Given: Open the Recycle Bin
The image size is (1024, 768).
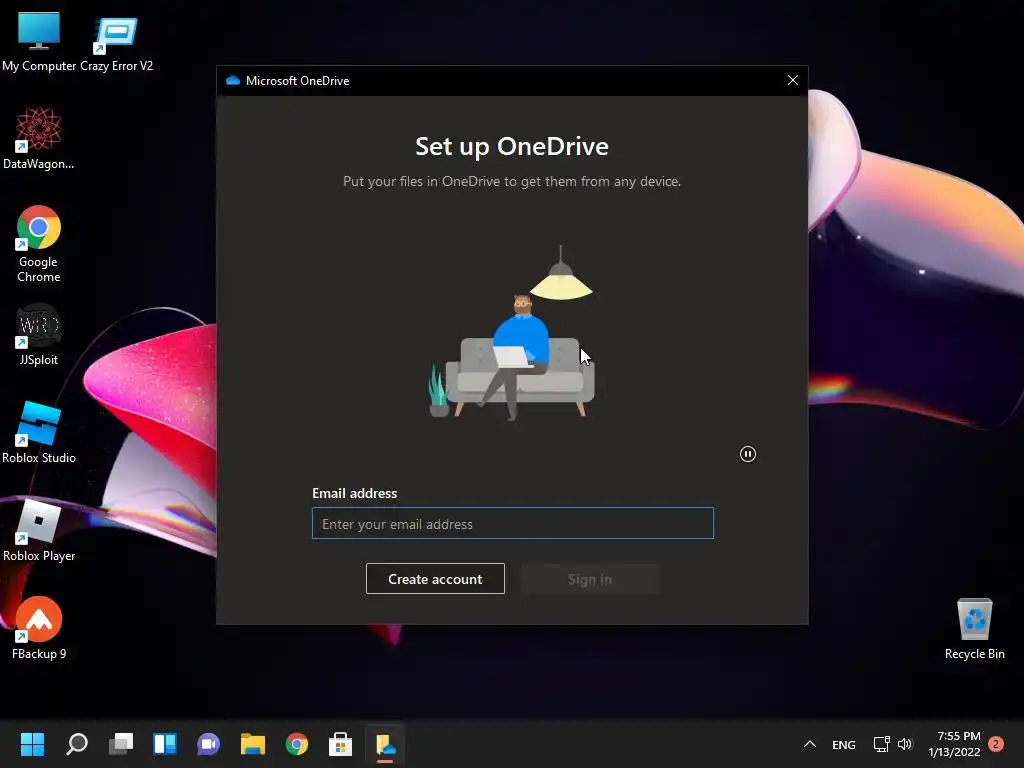Looking at the screenshot, I should 974,628.
